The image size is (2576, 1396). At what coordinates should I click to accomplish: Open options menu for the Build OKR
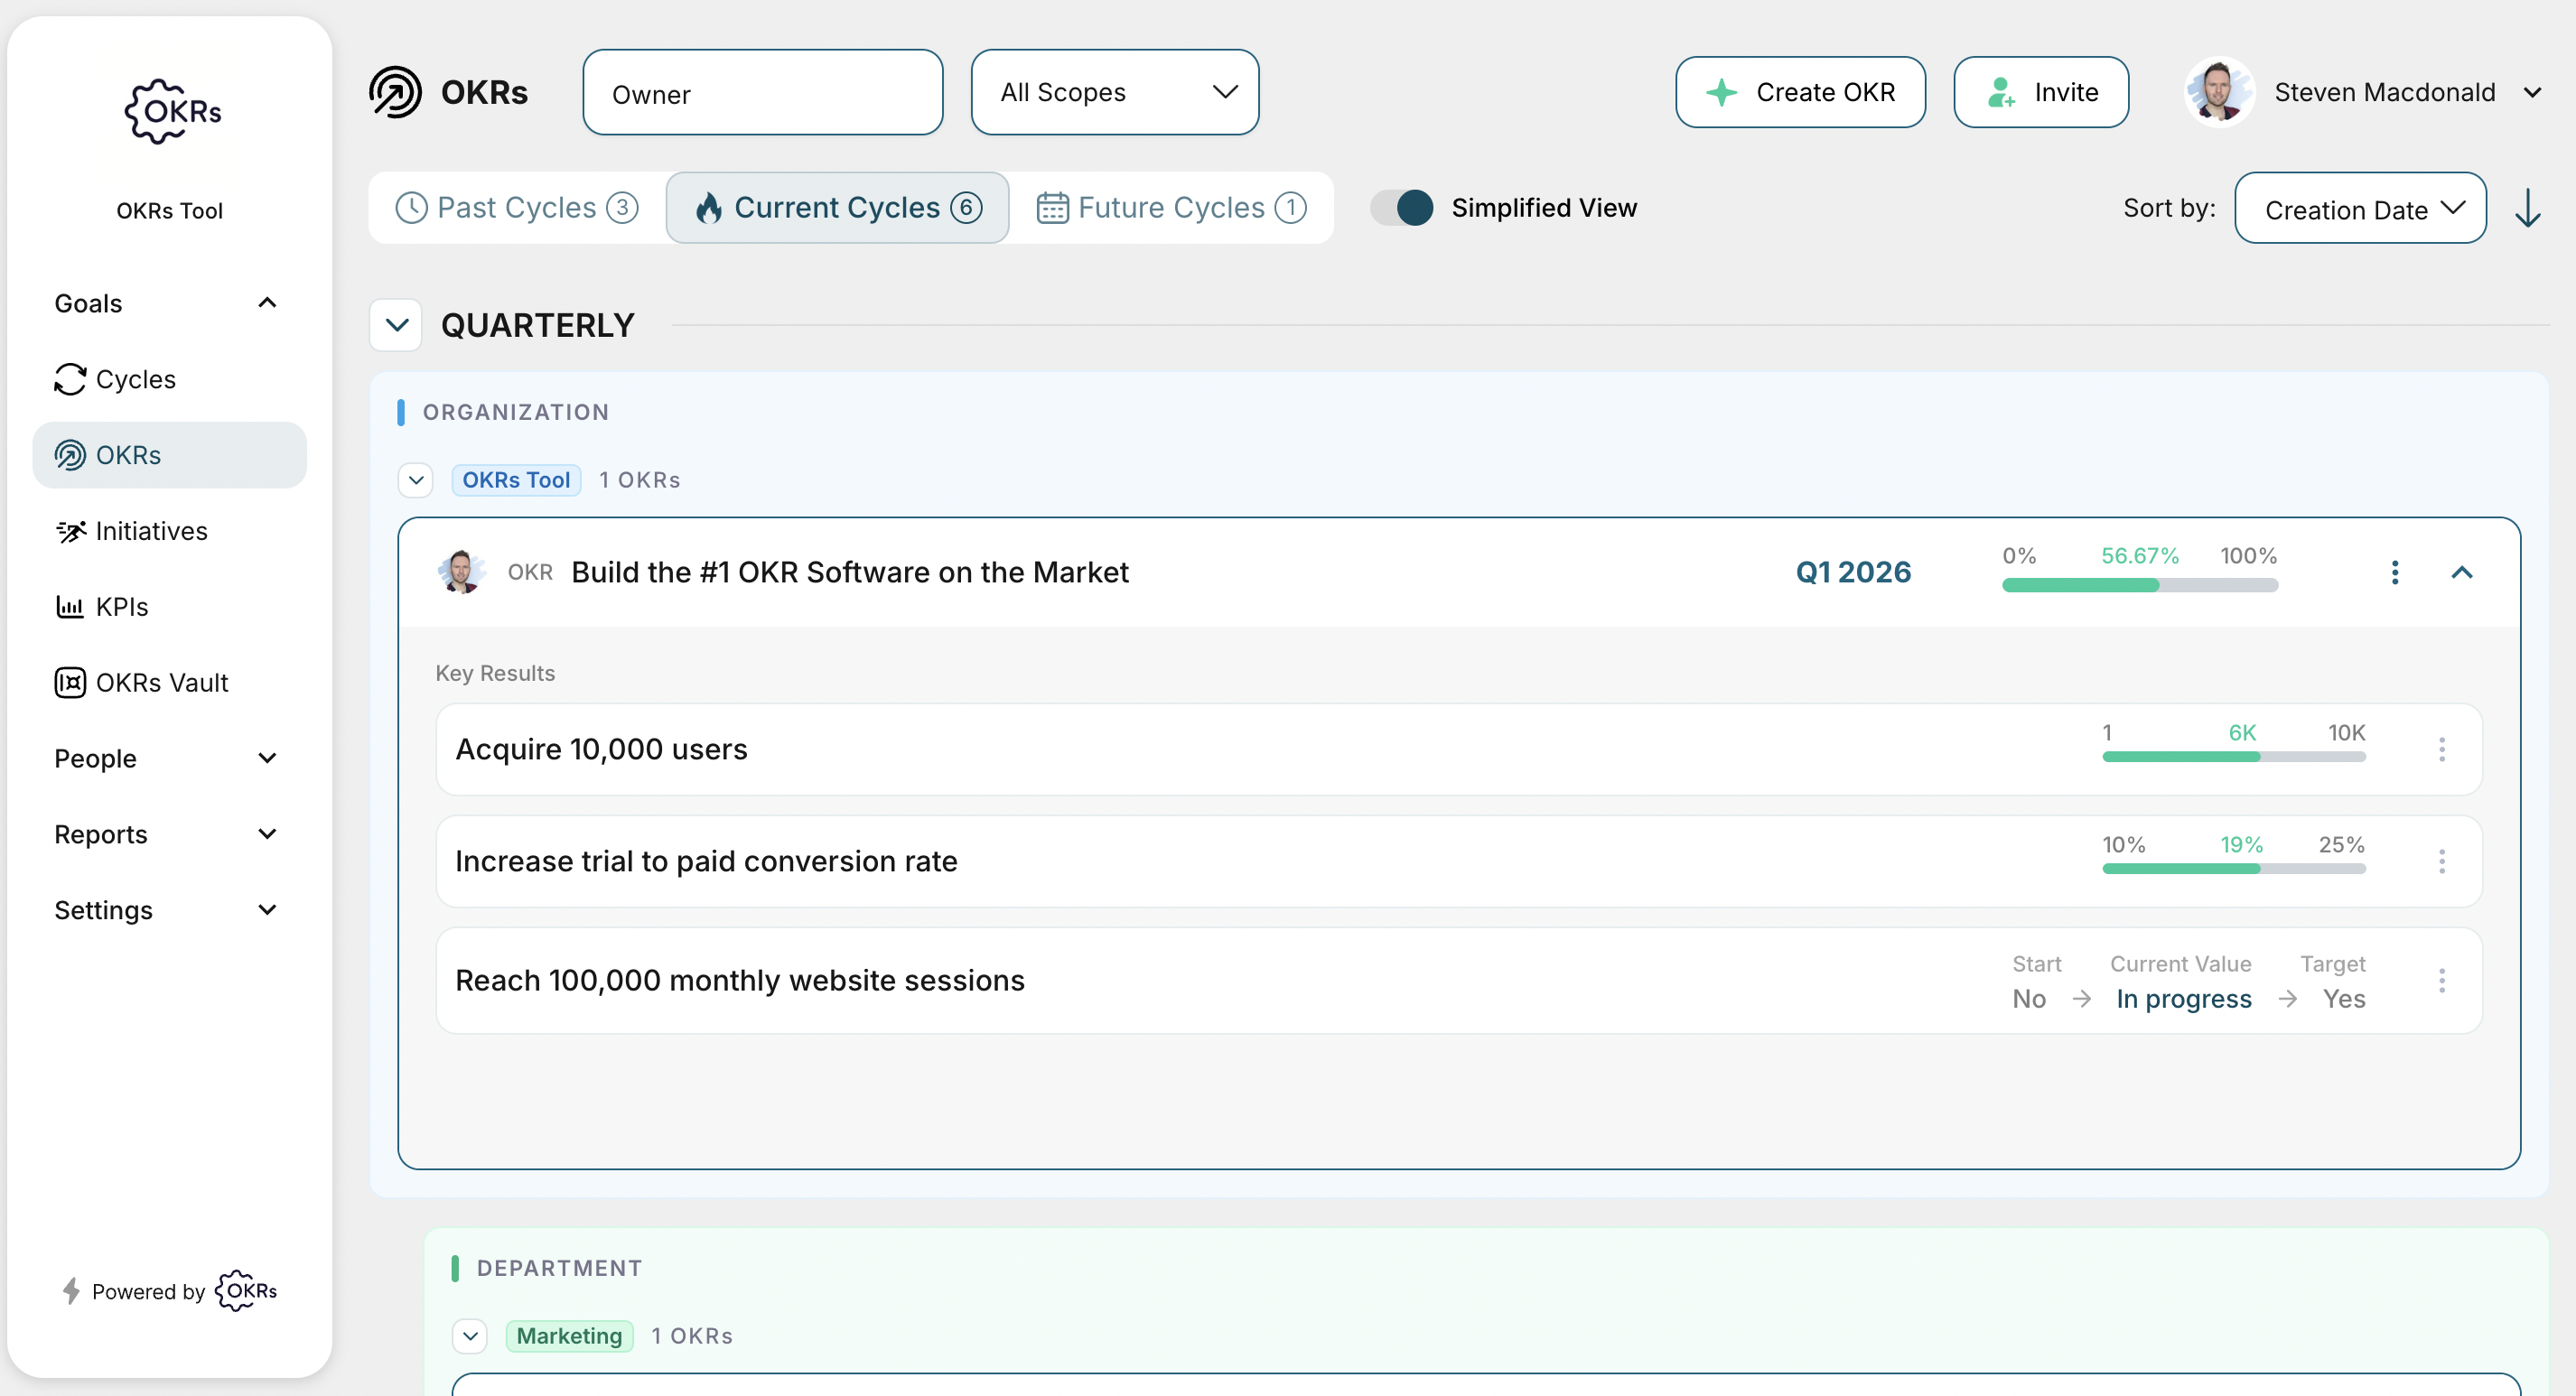click(x=2395, y=572)
